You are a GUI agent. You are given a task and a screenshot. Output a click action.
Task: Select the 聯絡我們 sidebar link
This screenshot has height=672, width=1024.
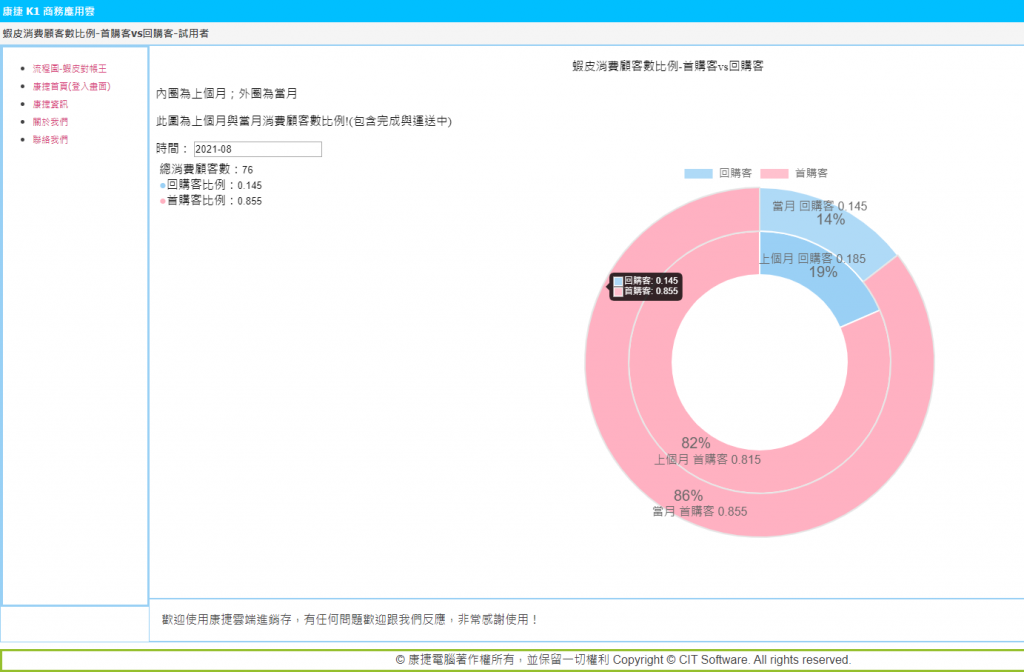click(50, 140)
